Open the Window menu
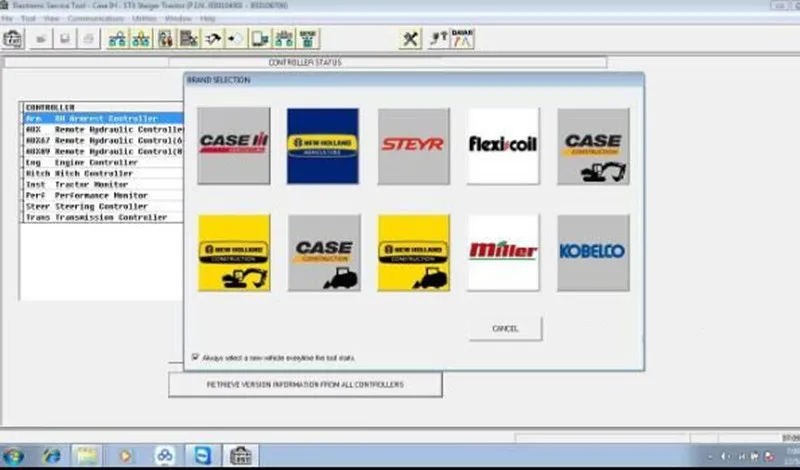This screenshot has width=800, height=470. (178, 18)
